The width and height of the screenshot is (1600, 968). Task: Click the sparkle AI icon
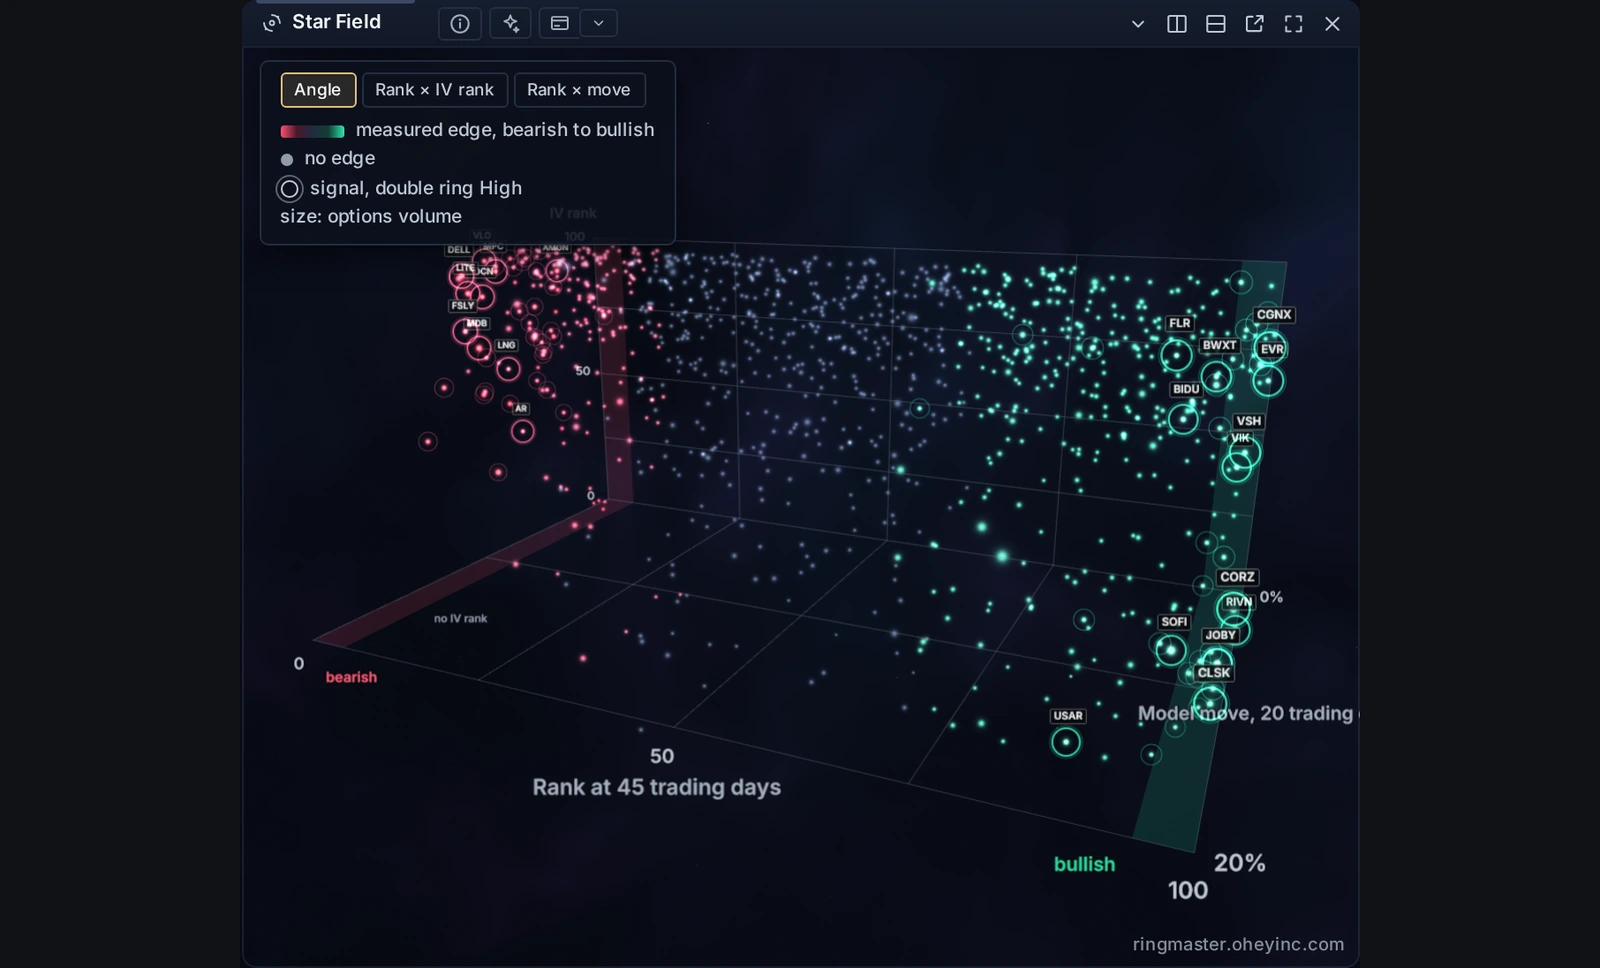coord(511,23)
